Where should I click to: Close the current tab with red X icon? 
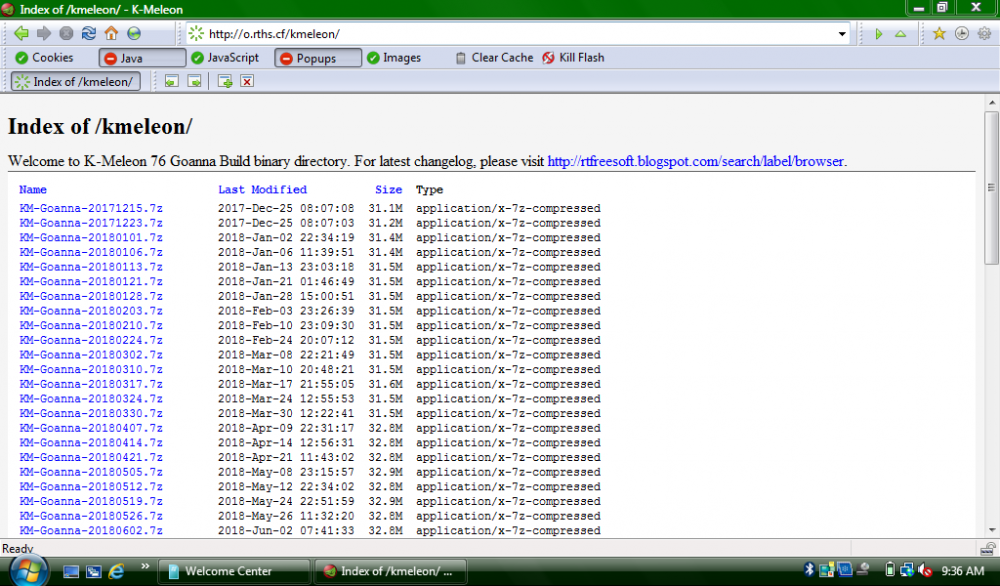pos(247,81)
